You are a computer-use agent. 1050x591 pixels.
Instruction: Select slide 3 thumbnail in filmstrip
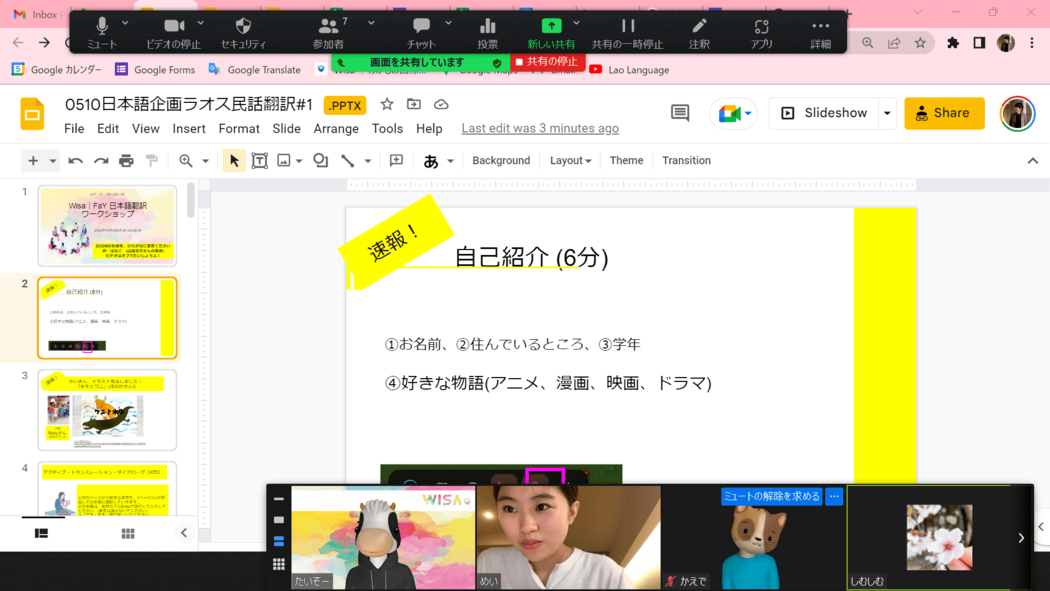(107, 410)
